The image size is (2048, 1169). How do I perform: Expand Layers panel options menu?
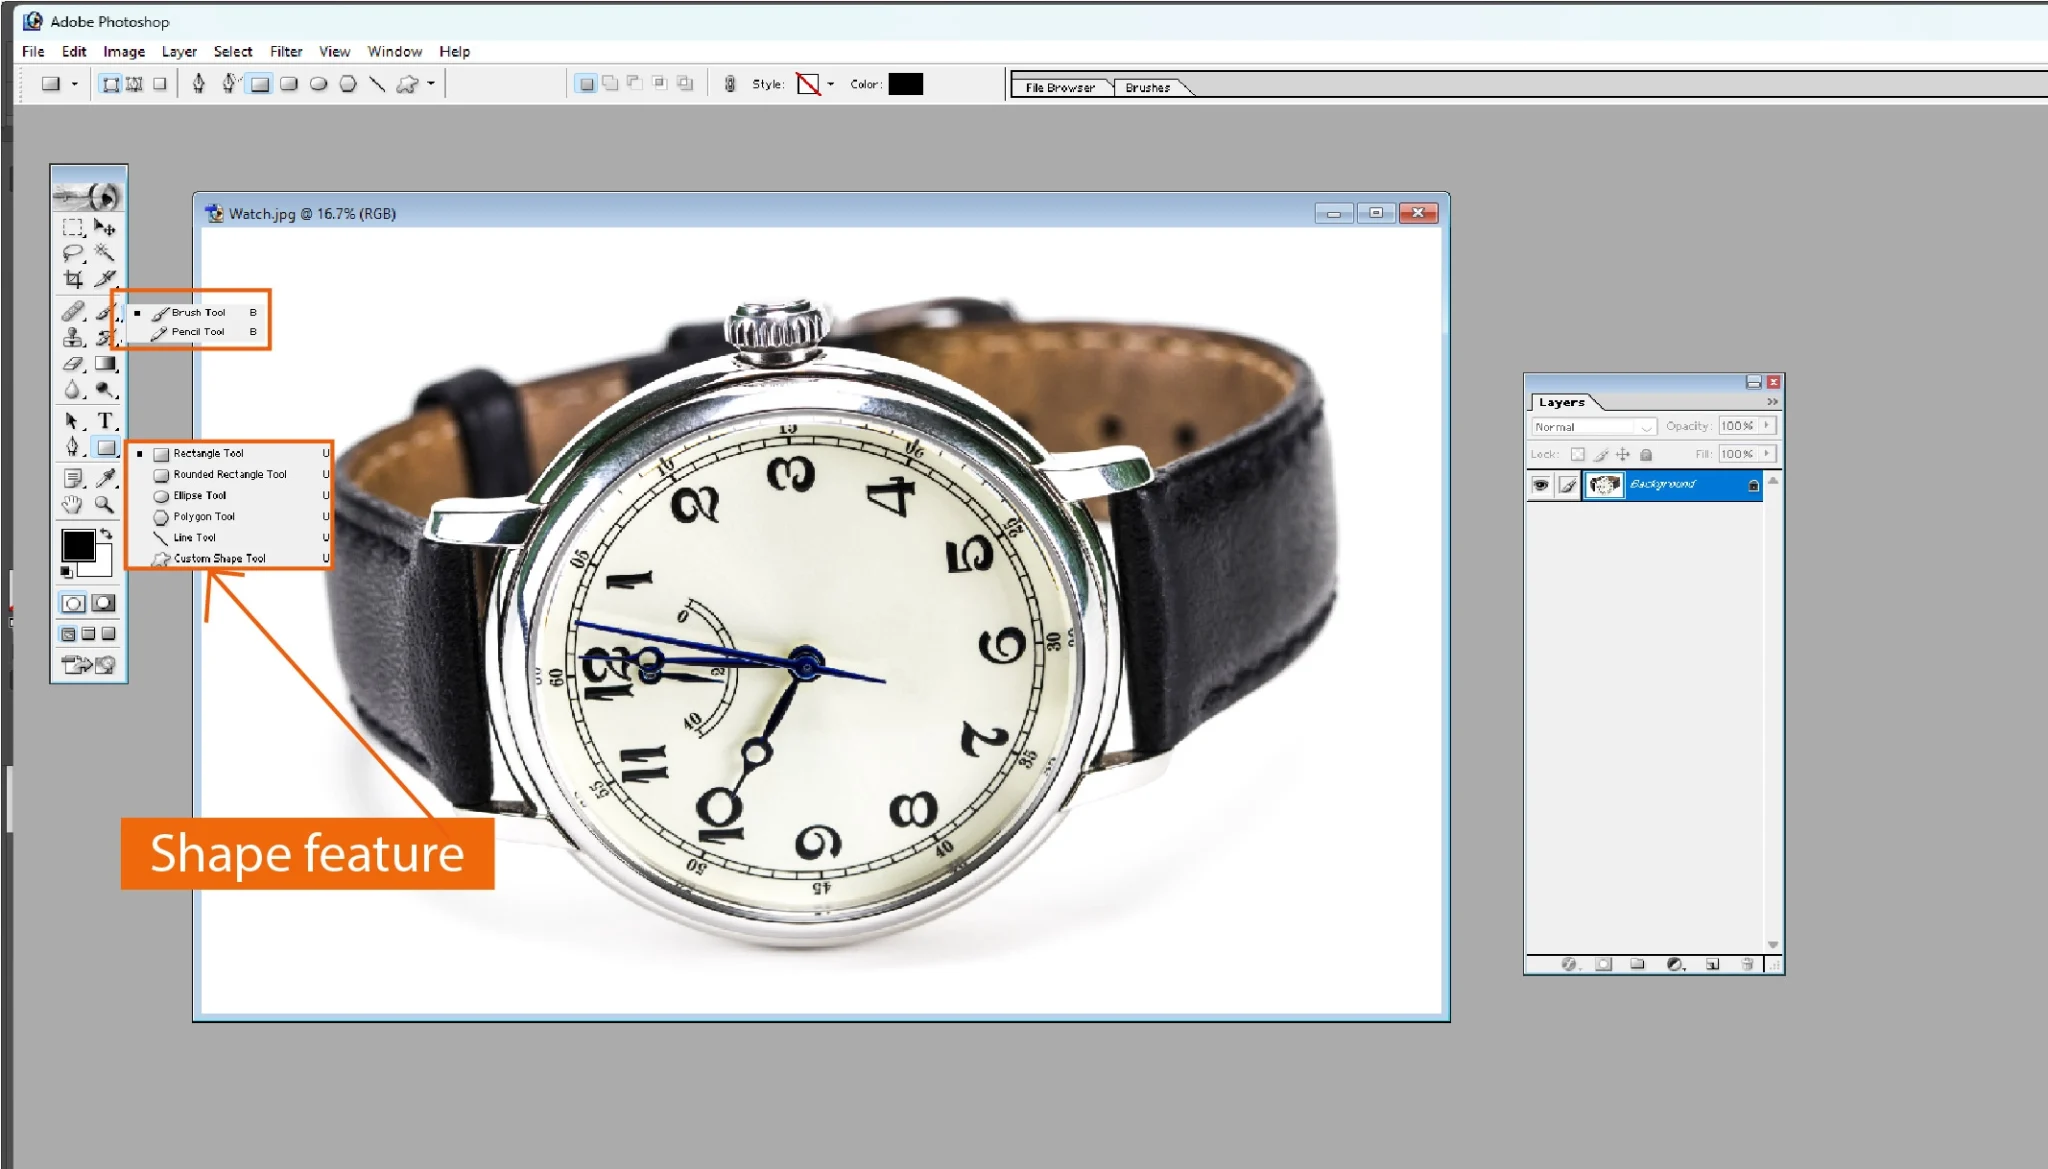(1772, 402)
